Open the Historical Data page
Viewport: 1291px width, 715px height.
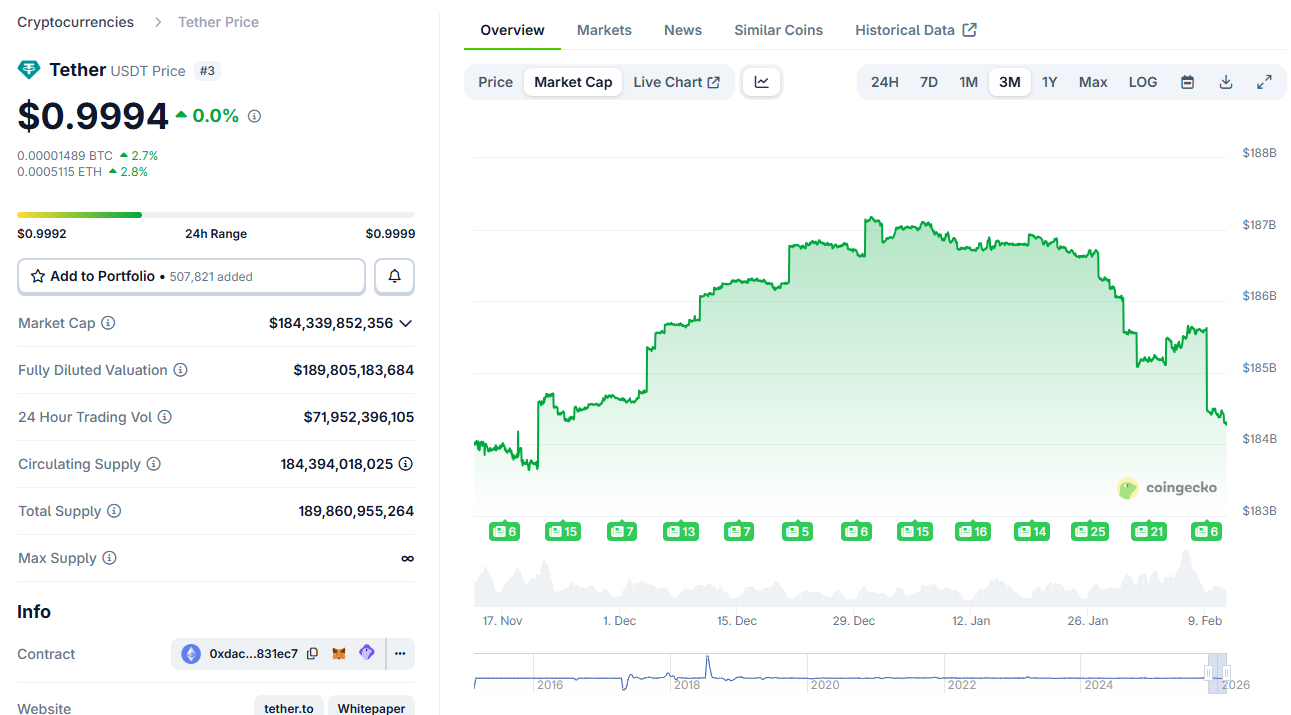pyautogui.click(x=905, y=30)
